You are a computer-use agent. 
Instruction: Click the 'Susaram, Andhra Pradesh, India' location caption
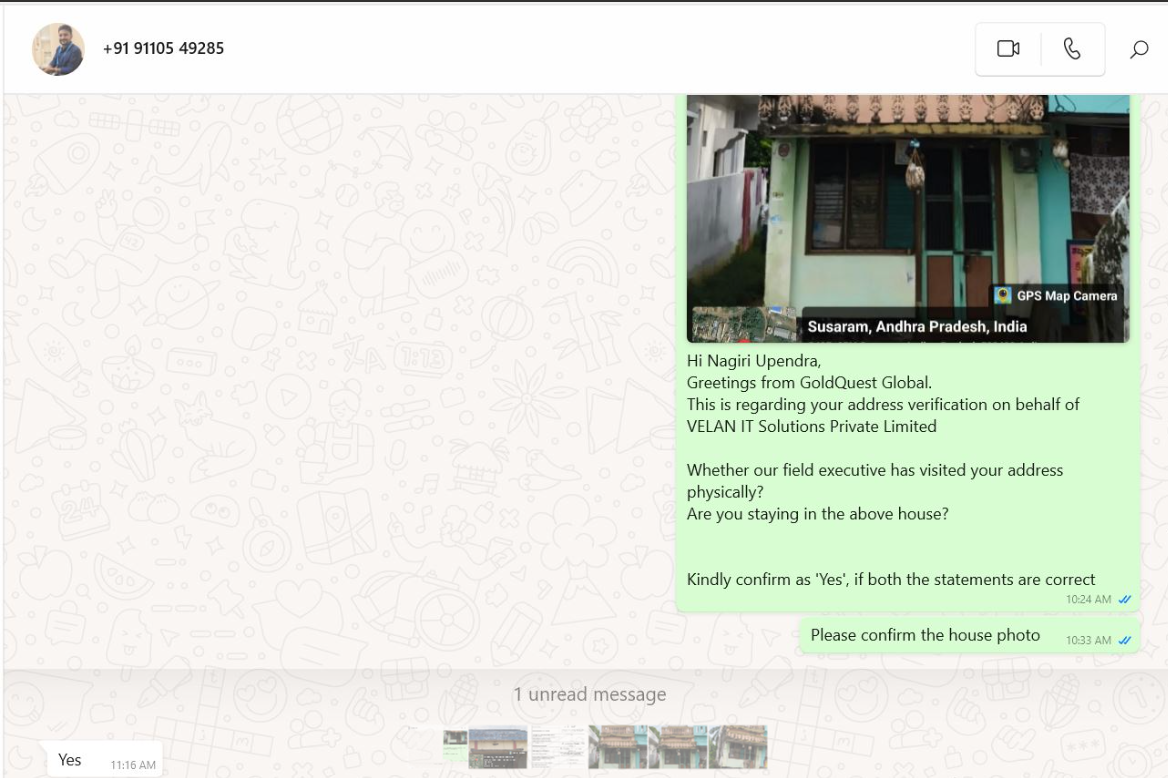917,326
